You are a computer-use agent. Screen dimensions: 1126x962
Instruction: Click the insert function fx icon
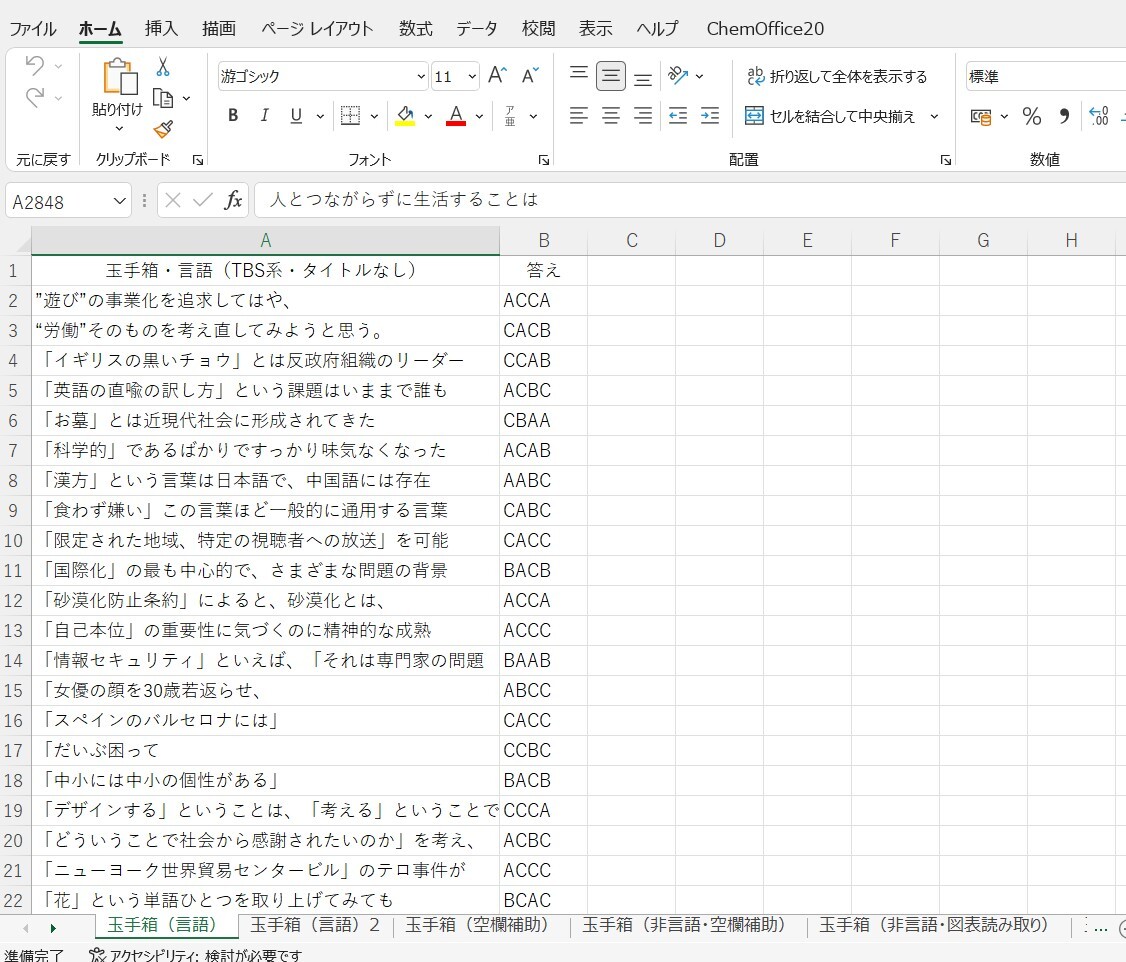pyautogui.click(x=233, y=200)
